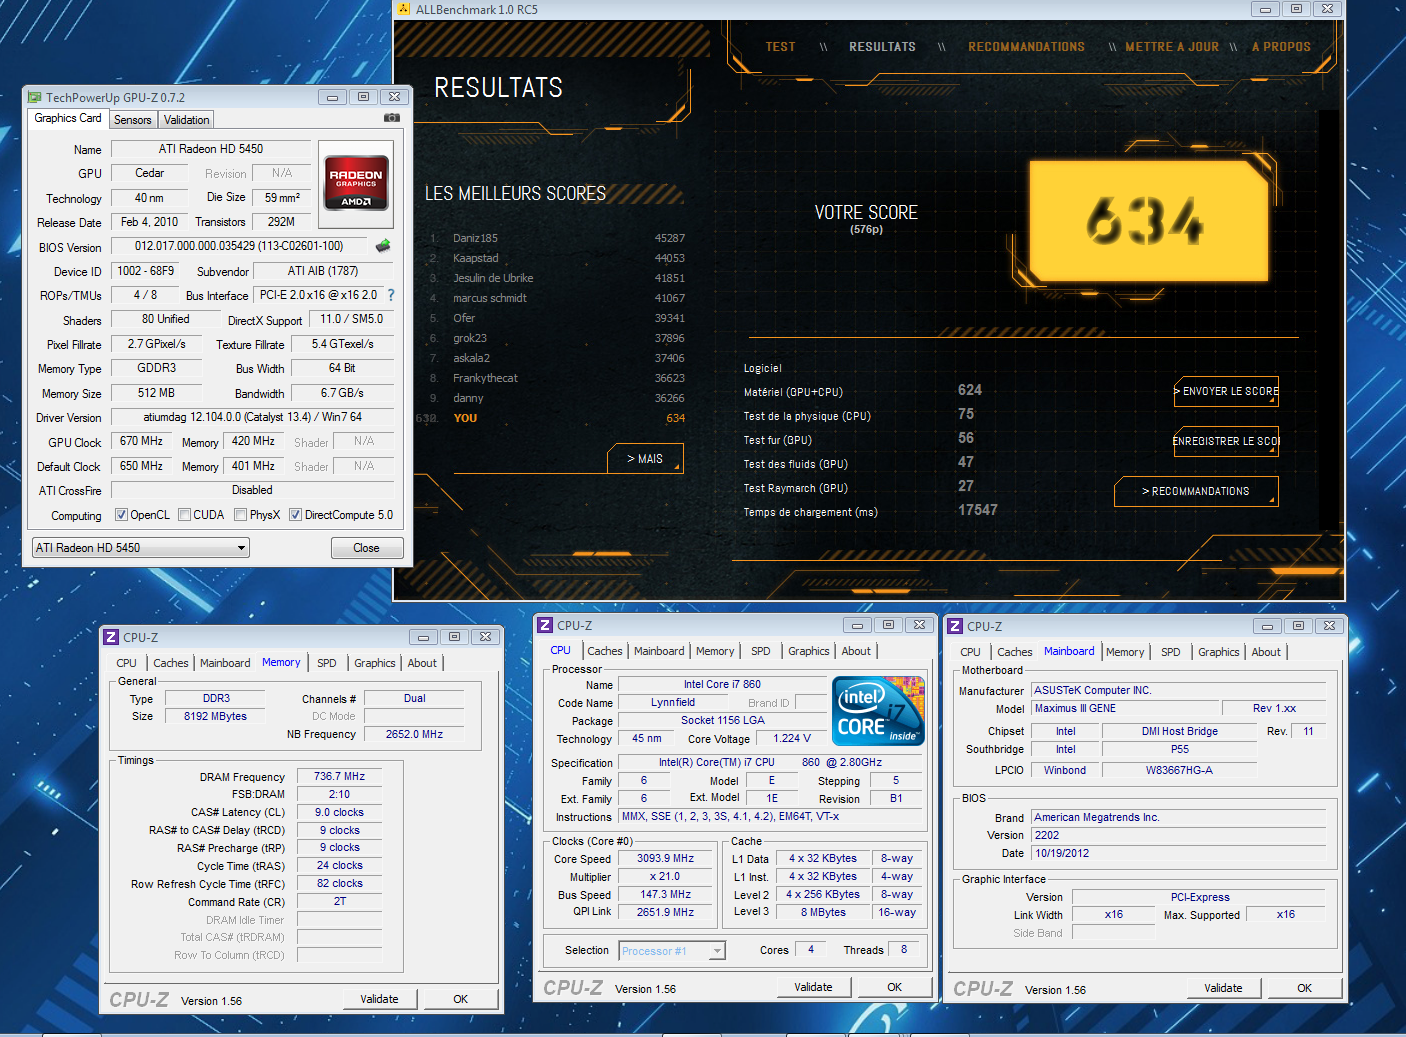This screenshot has width=1406, height=1037.
Task: Select Caches tab in the CPU-Z processor window
Action: click(x=605, y=651)
